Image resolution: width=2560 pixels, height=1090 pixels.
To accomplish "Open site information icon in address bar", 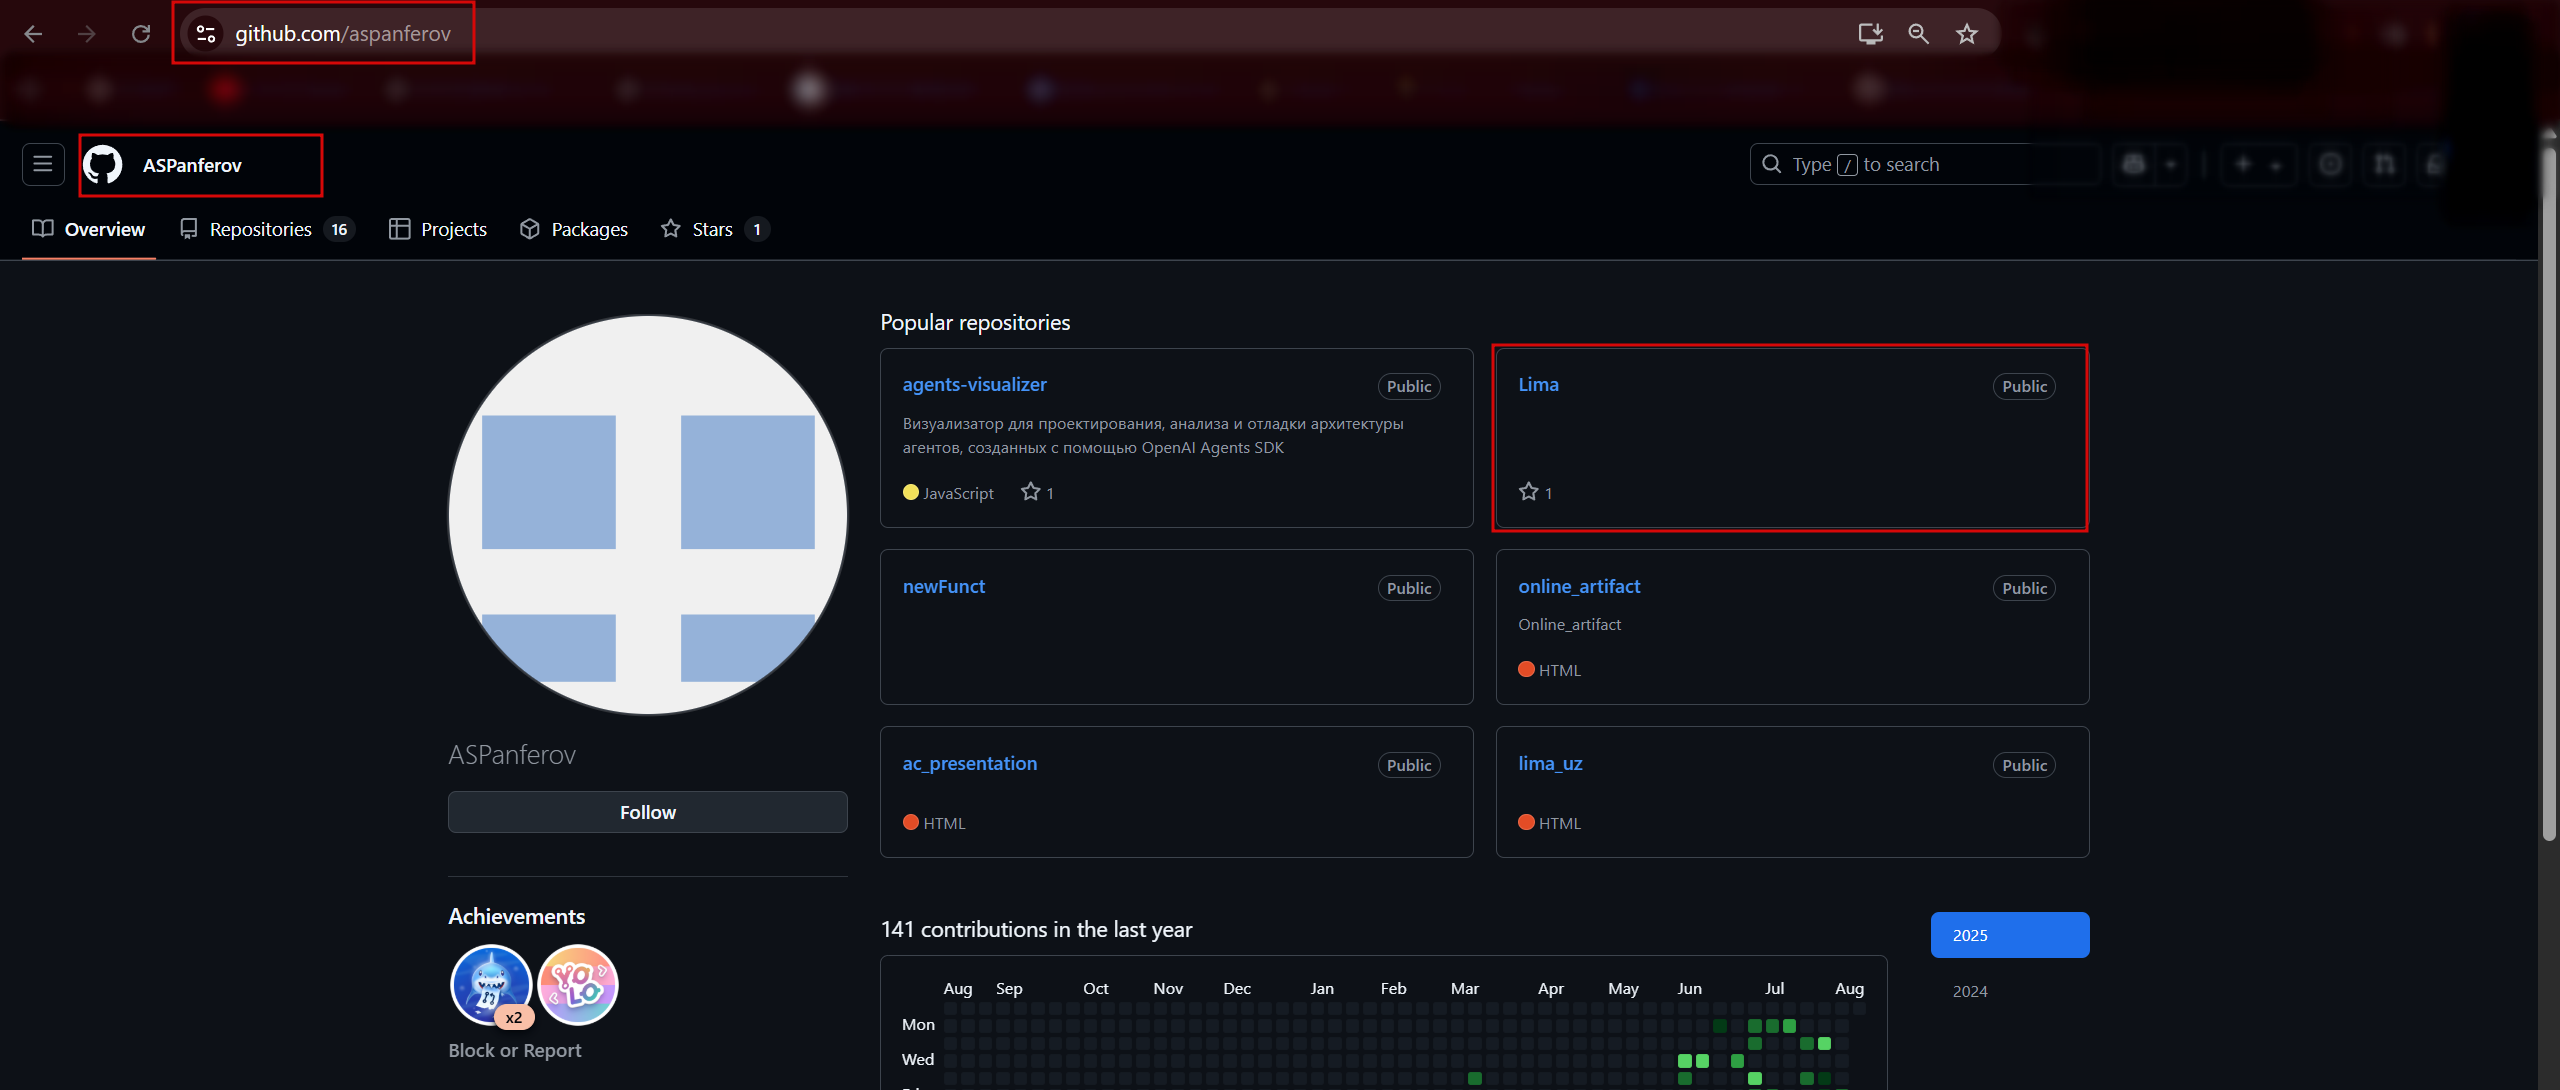I will (x=206, y=34).
